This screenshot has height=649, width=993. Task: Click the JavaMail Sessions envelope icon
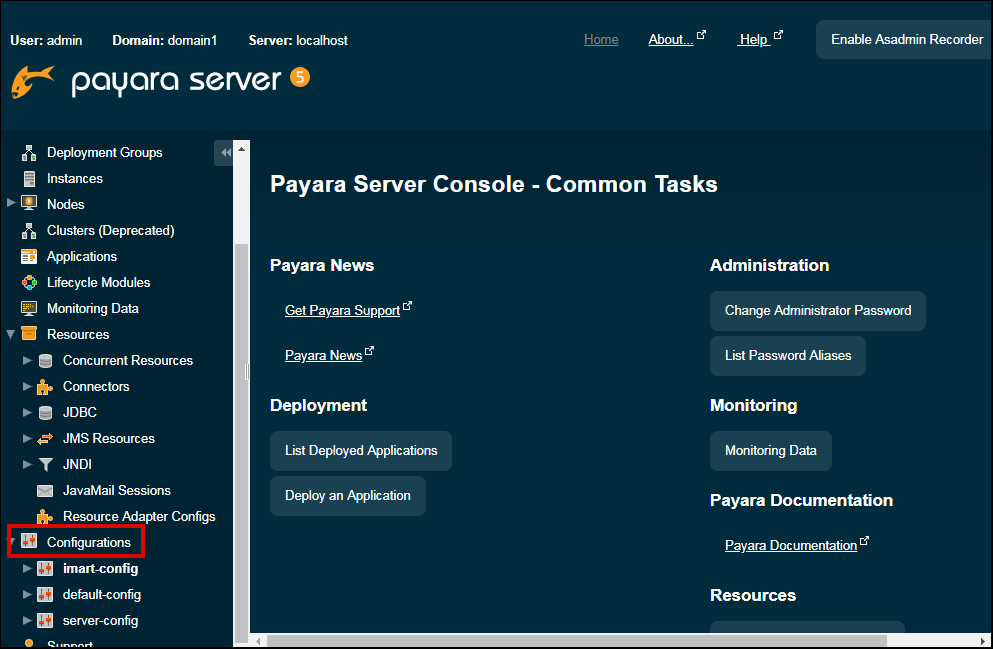point(45,491)
